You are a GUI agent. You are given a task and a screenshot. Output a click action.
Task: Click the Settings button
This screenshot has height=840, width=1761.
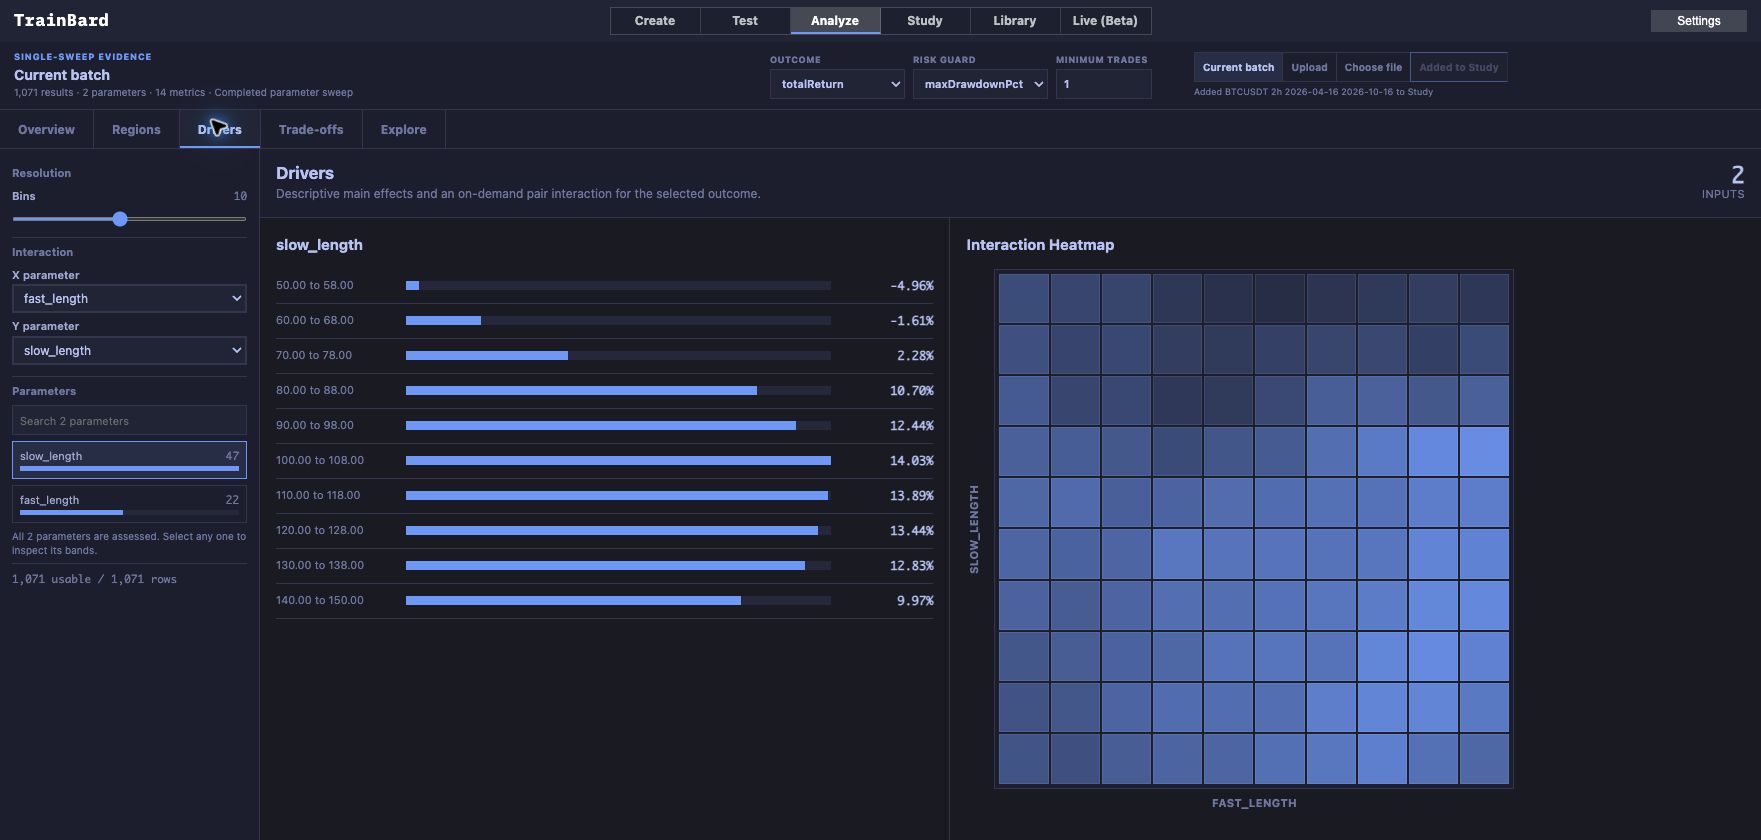tap(1698, 20)
